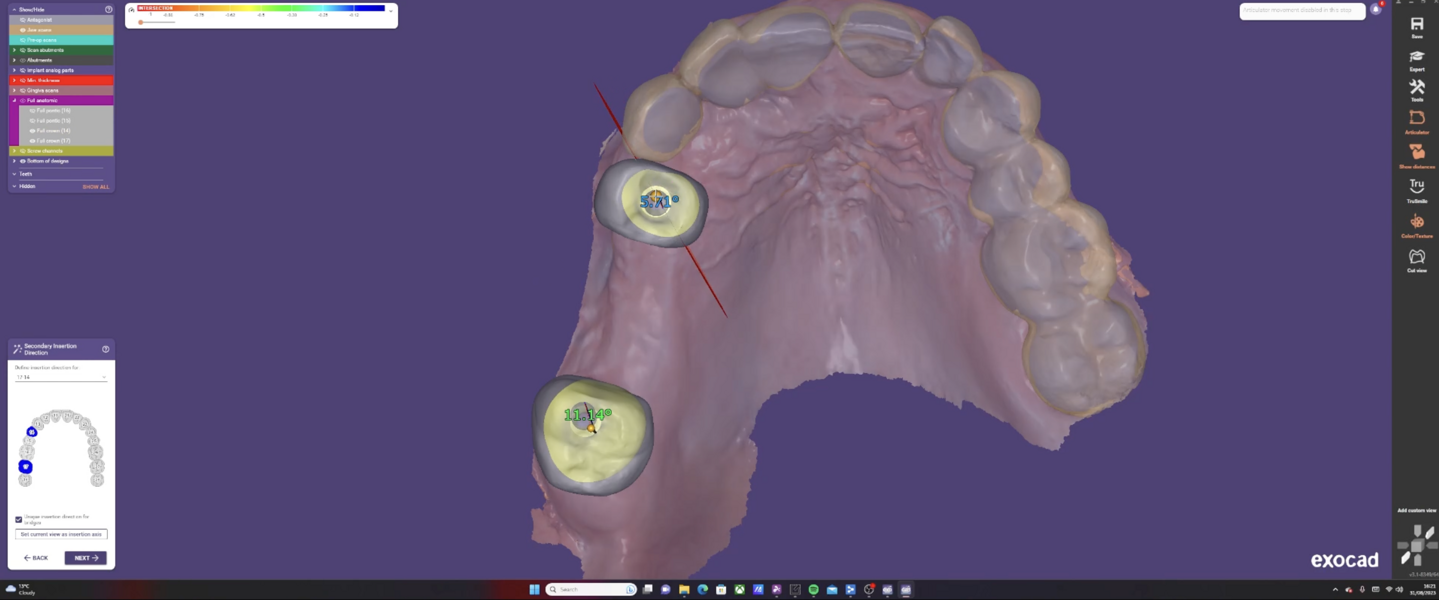Image resolution: width=1439 pixels, height=600 pixels.
Task: Click the Windows Start button
Action: coord(534,590)
